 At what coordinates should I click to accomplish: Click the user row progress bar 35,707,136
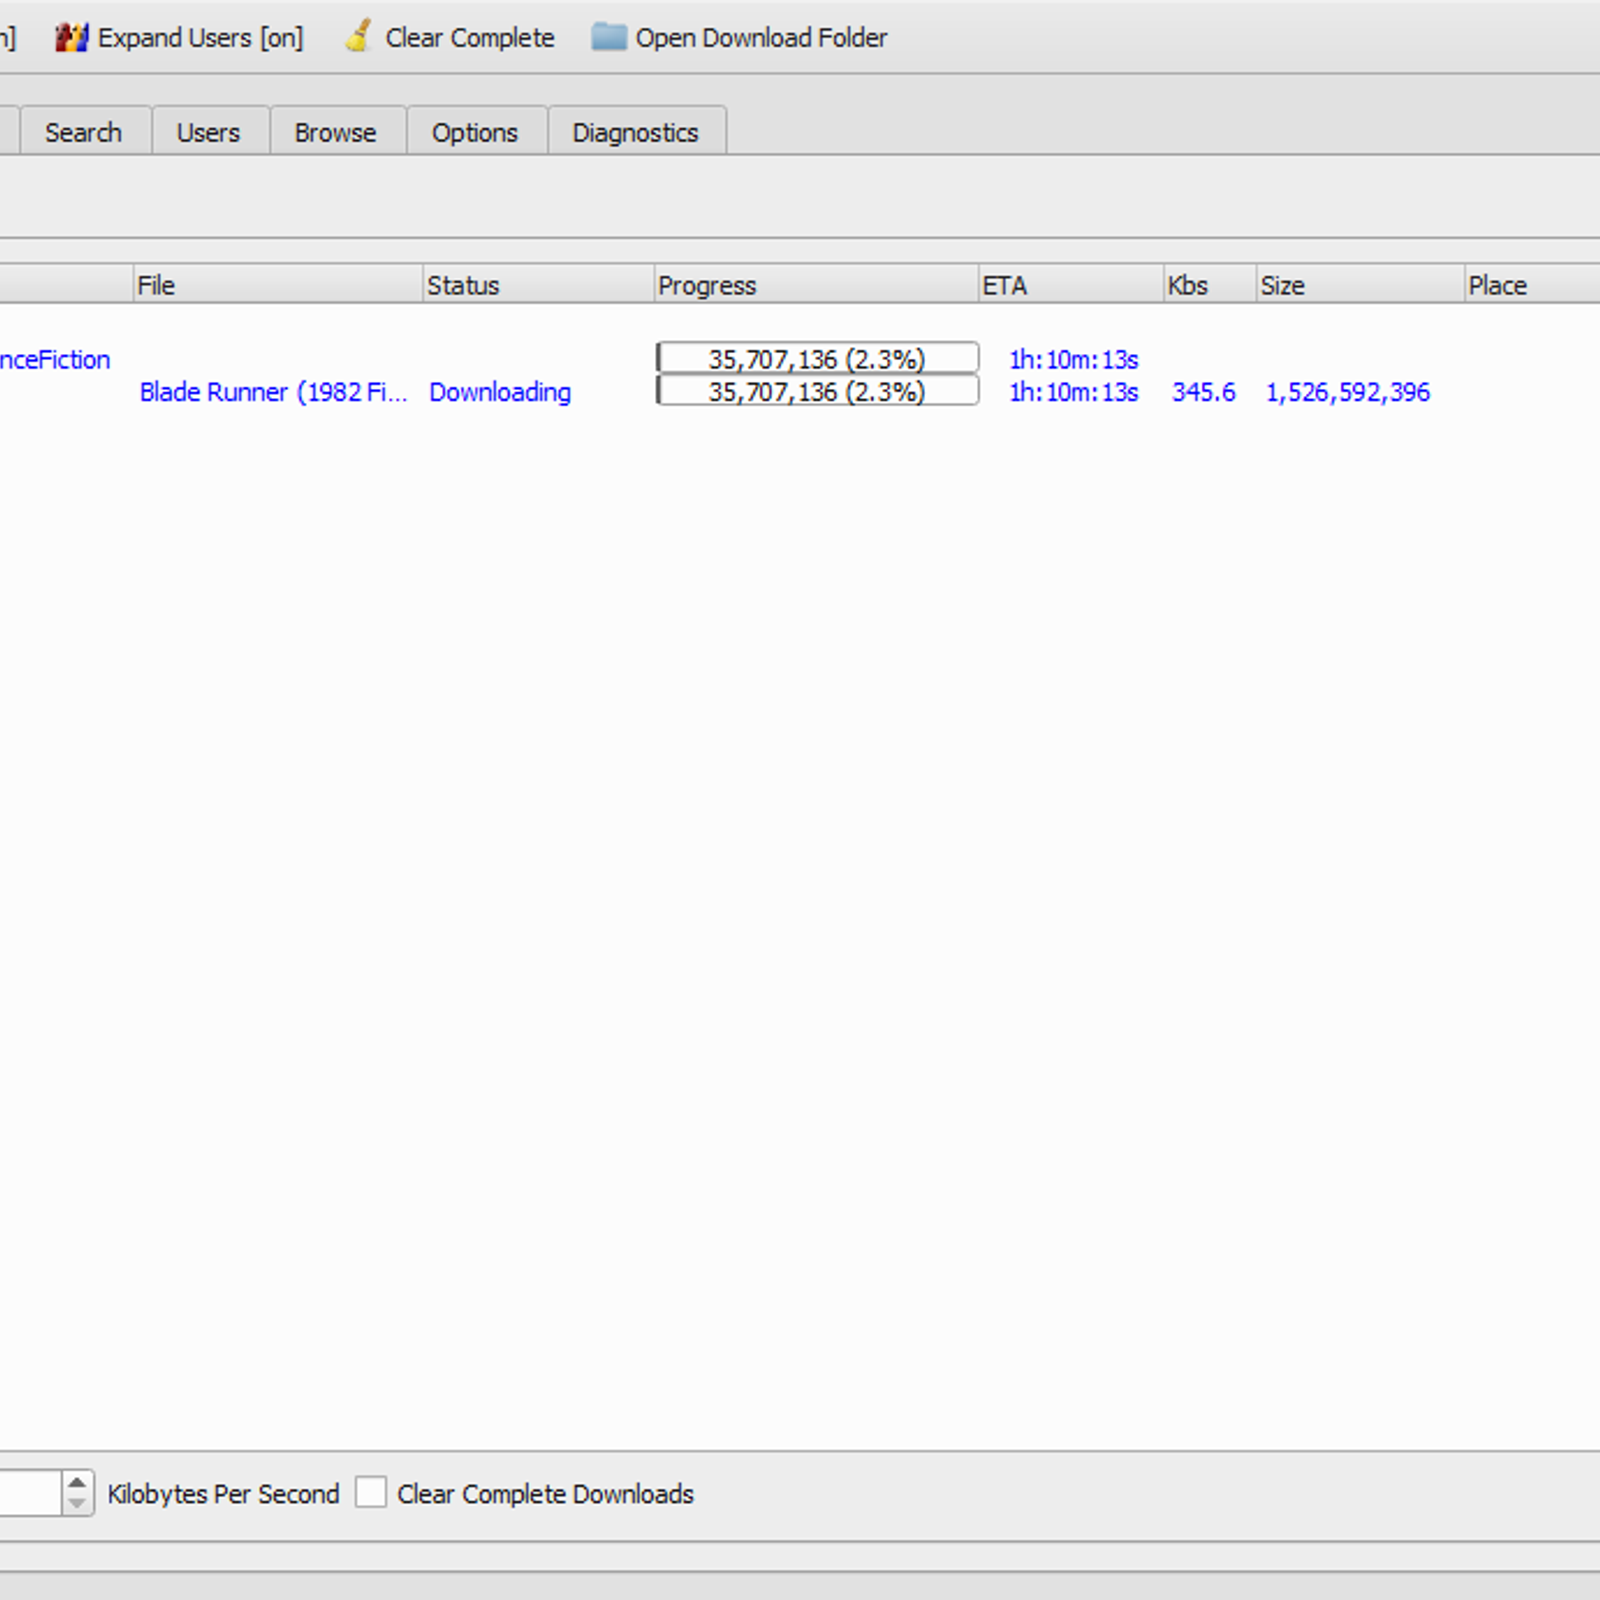[817, 358]
